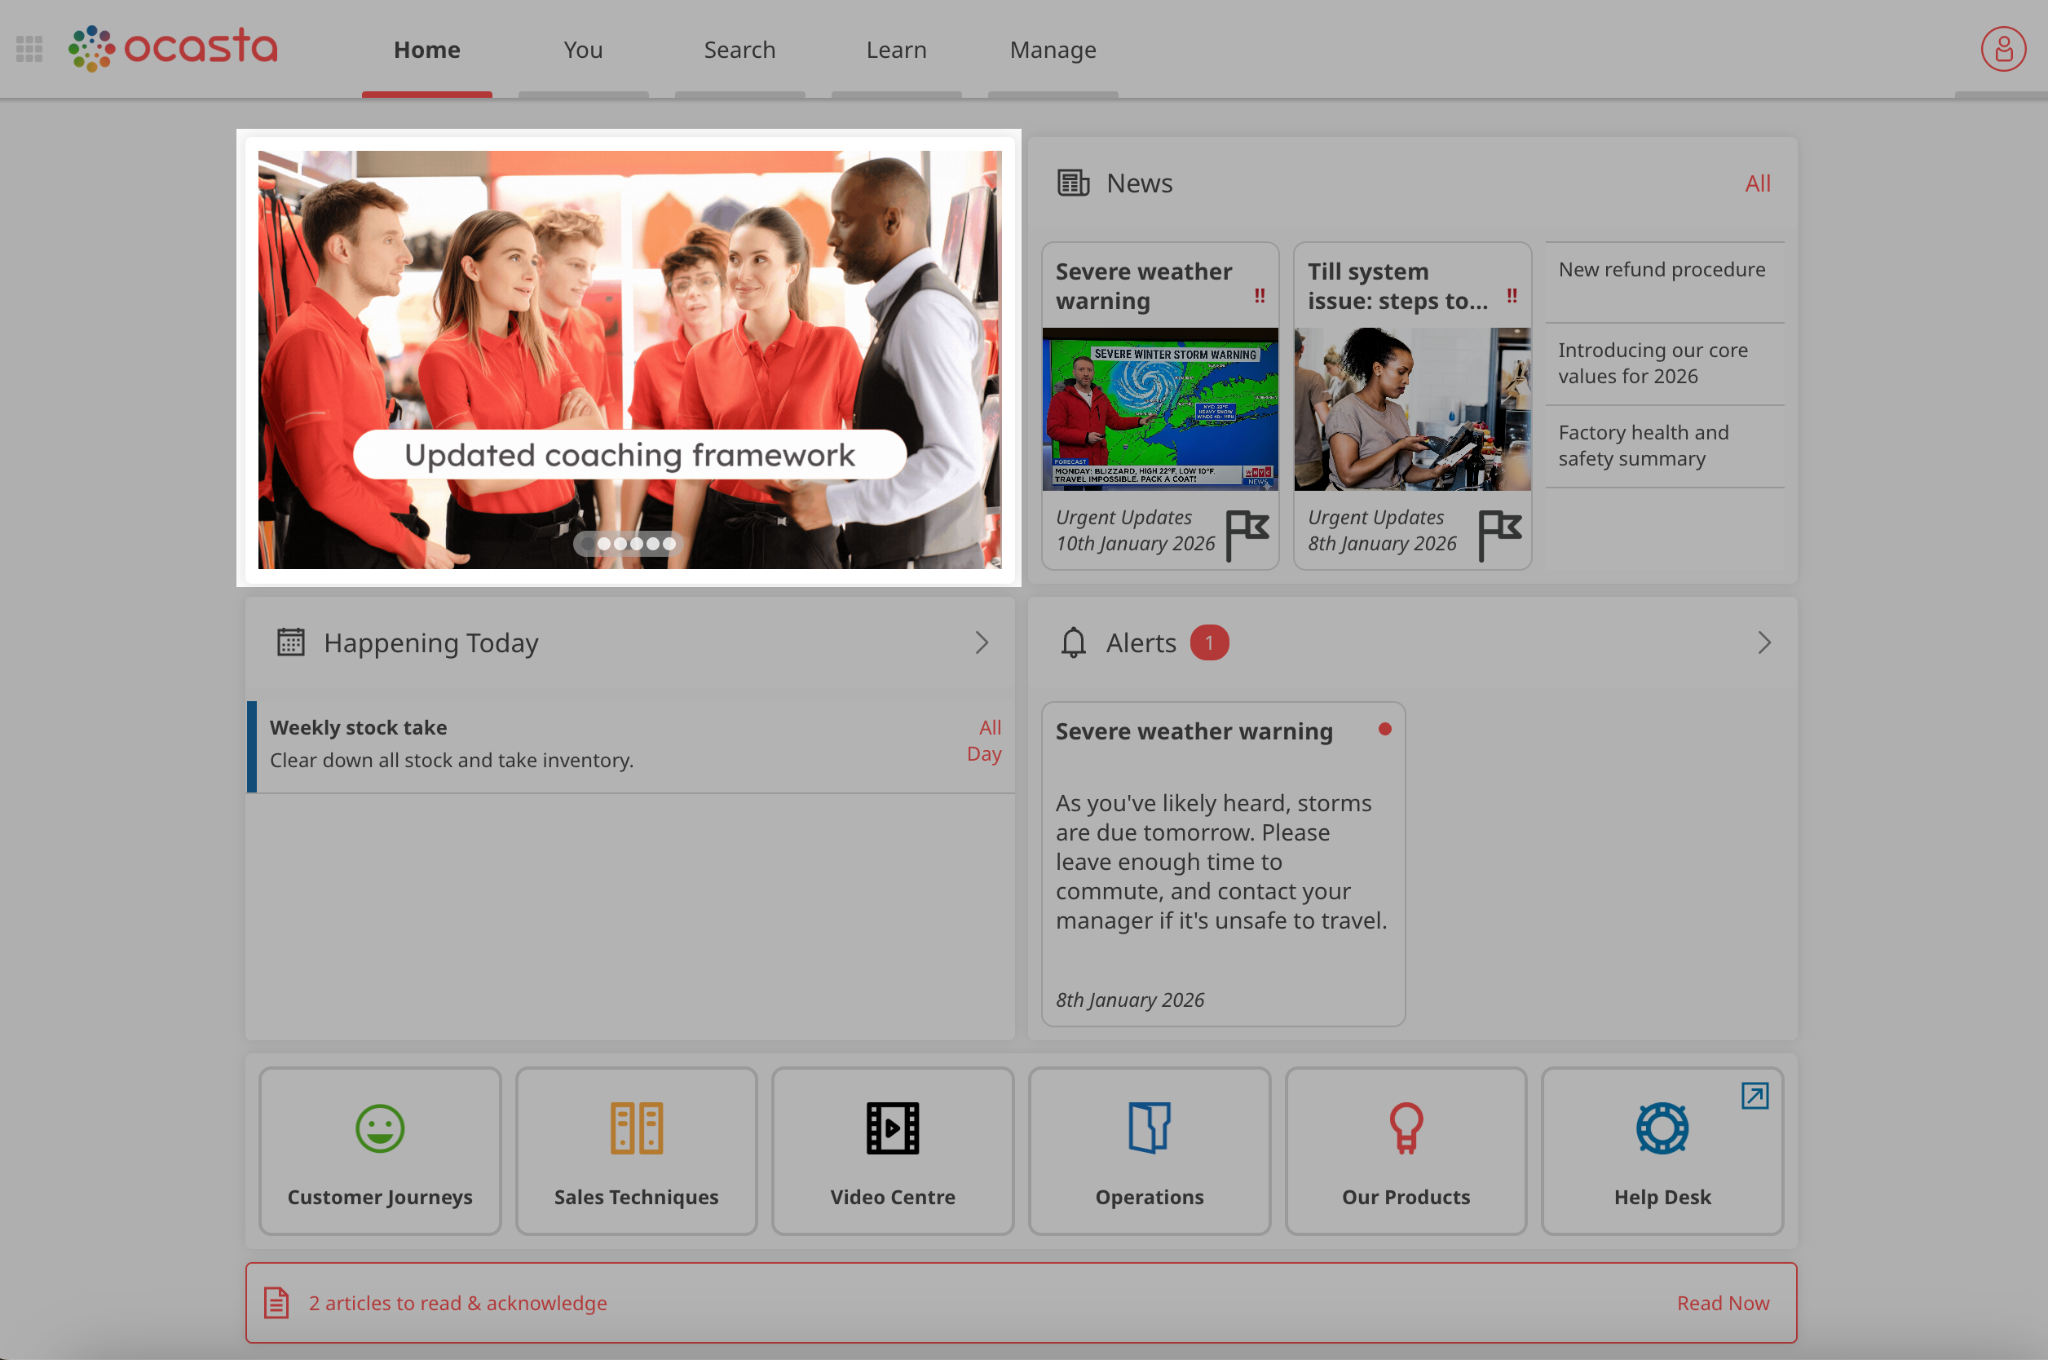View All news link

click(x=1757, y=184)
